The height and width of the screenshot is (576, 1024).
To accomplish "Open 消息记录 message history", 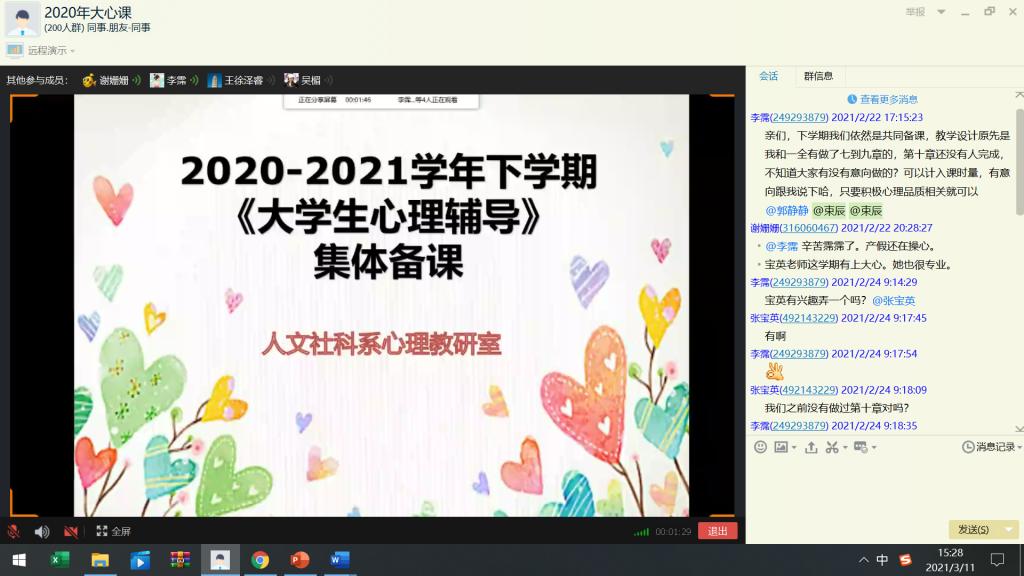I will tap(988, 447).
